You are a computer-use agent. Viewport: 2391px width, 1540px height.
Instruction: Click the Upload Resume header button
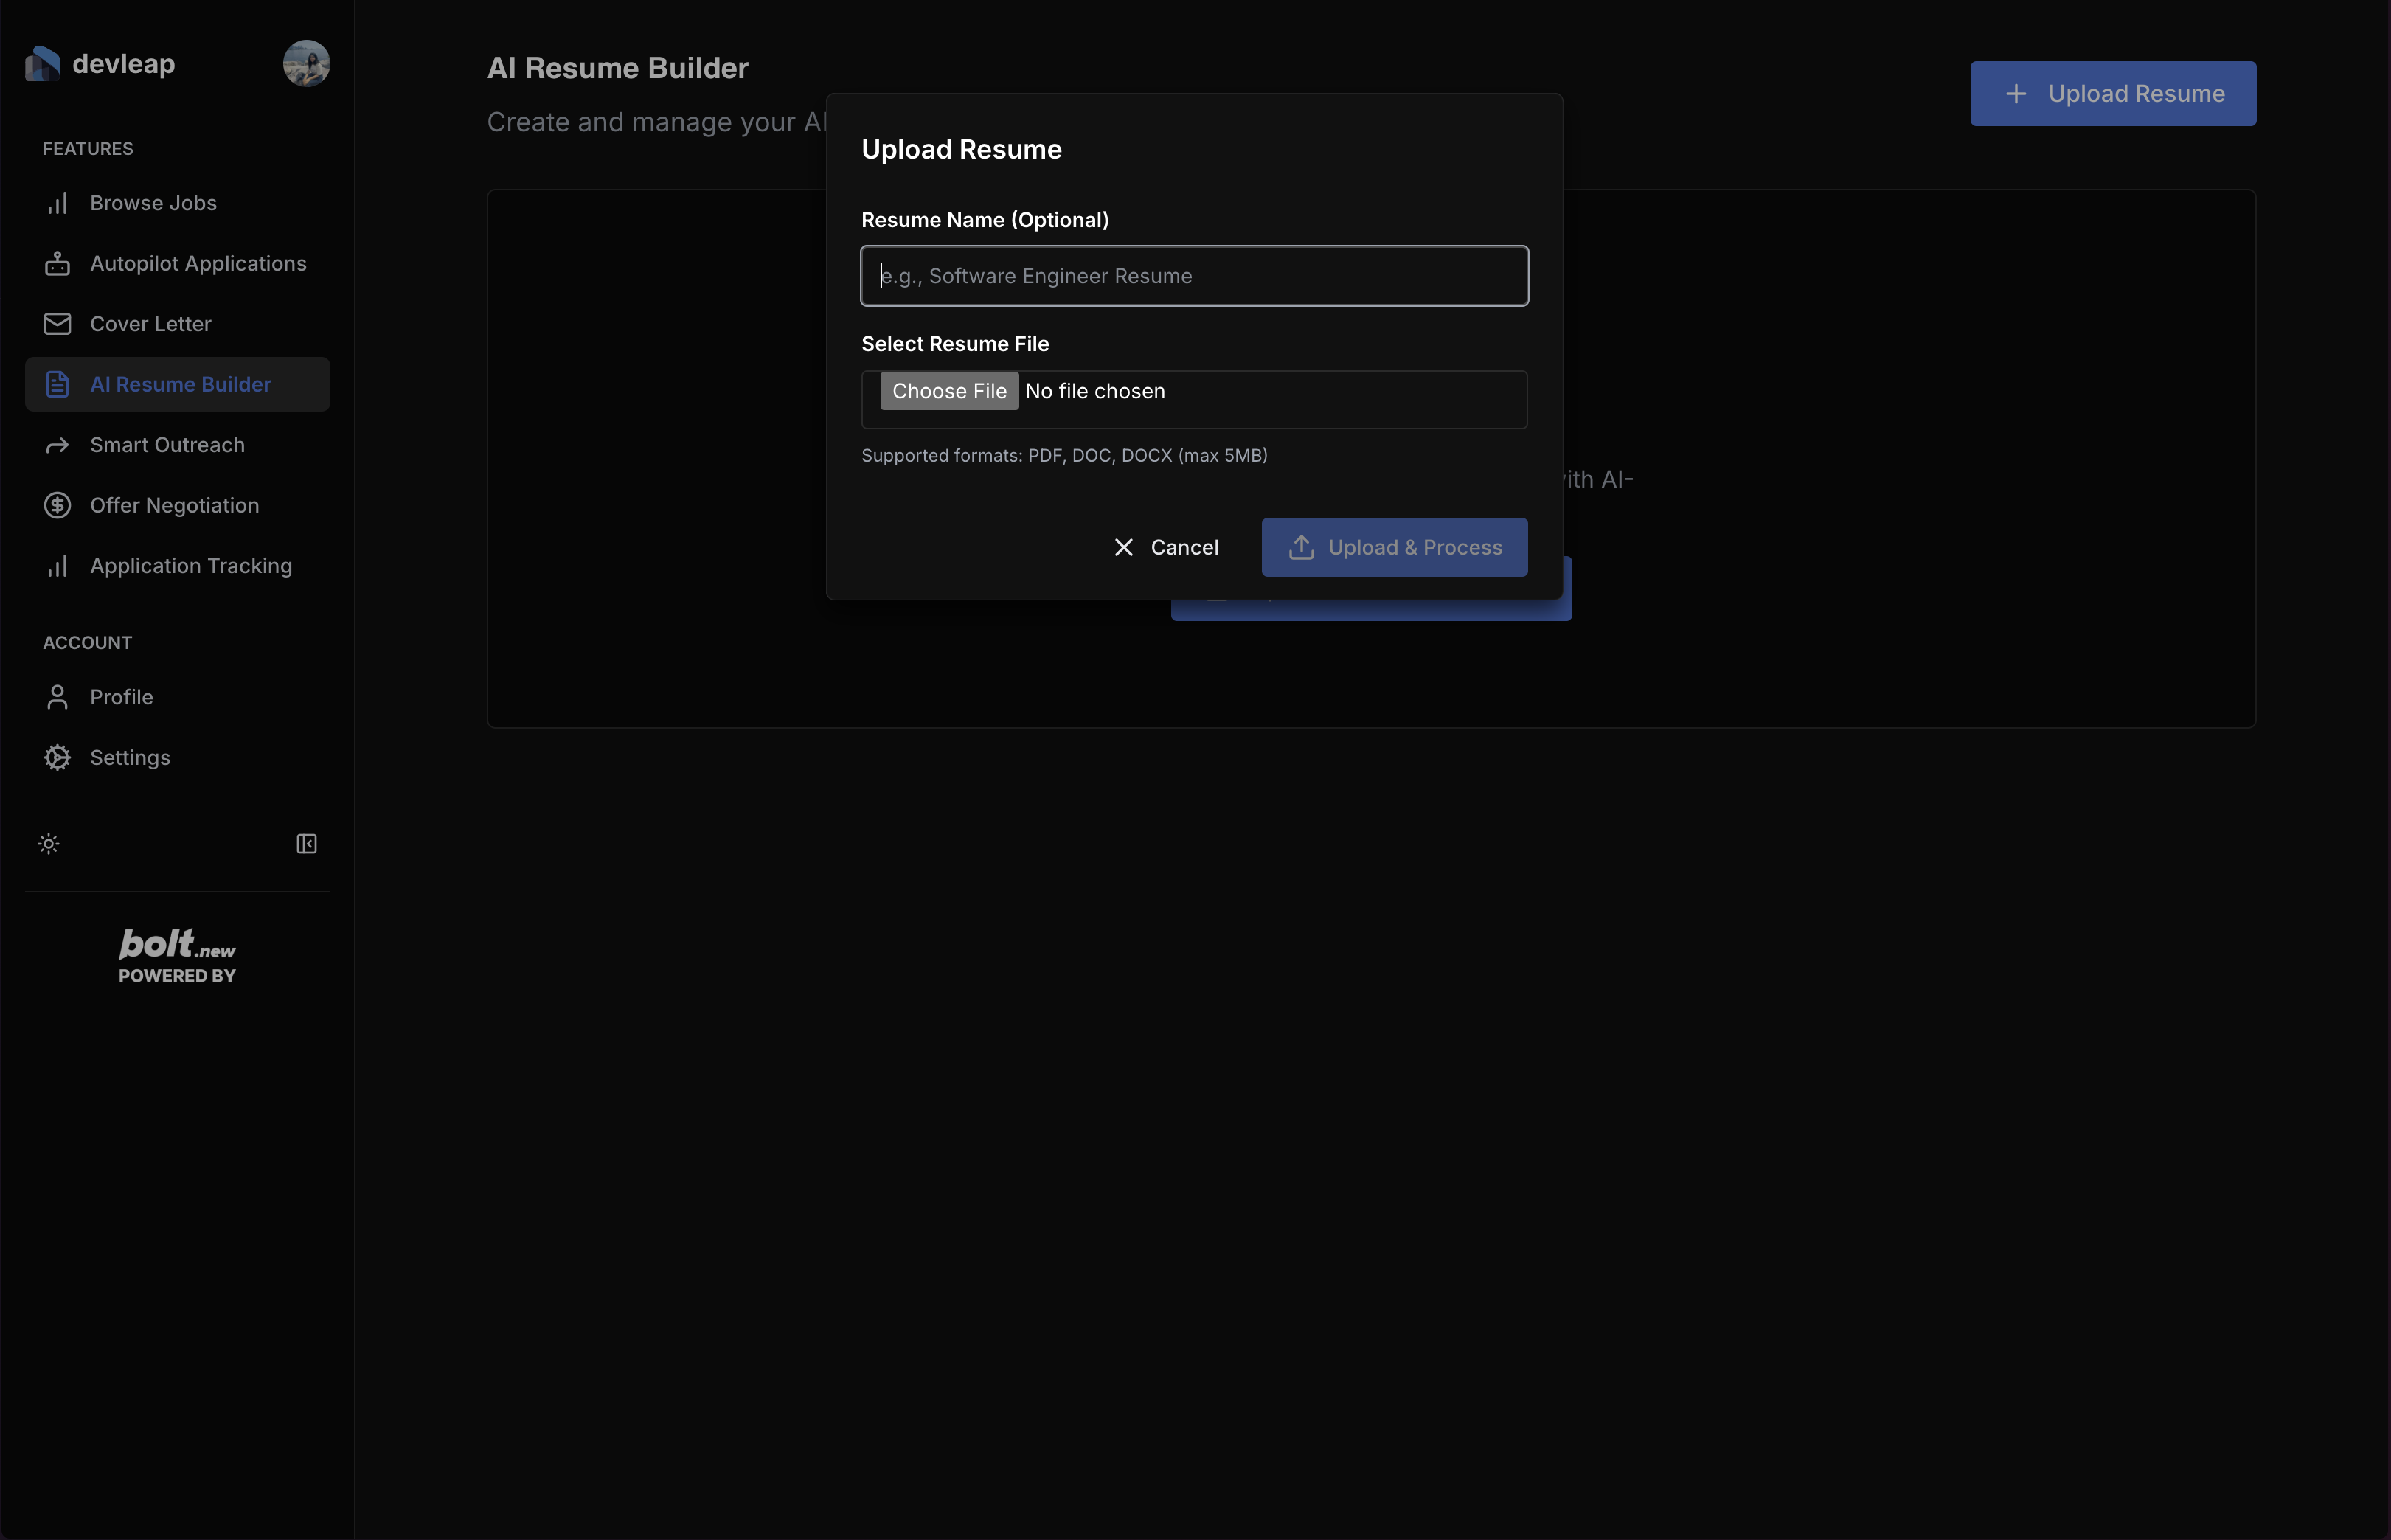click(x=2112, y=94)
